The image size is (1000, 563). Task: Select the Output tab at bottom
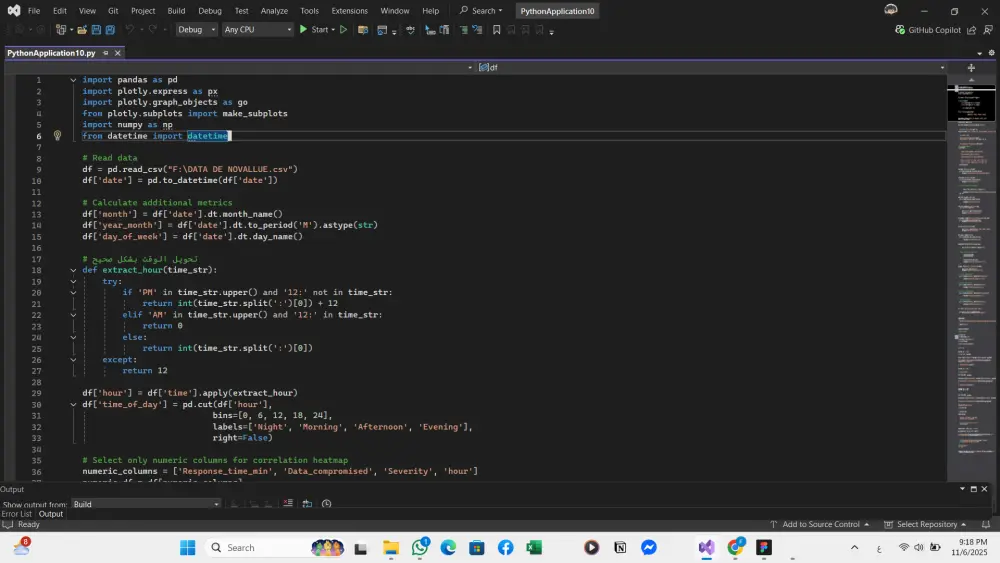pyautogui.click(x=51, y=514)
